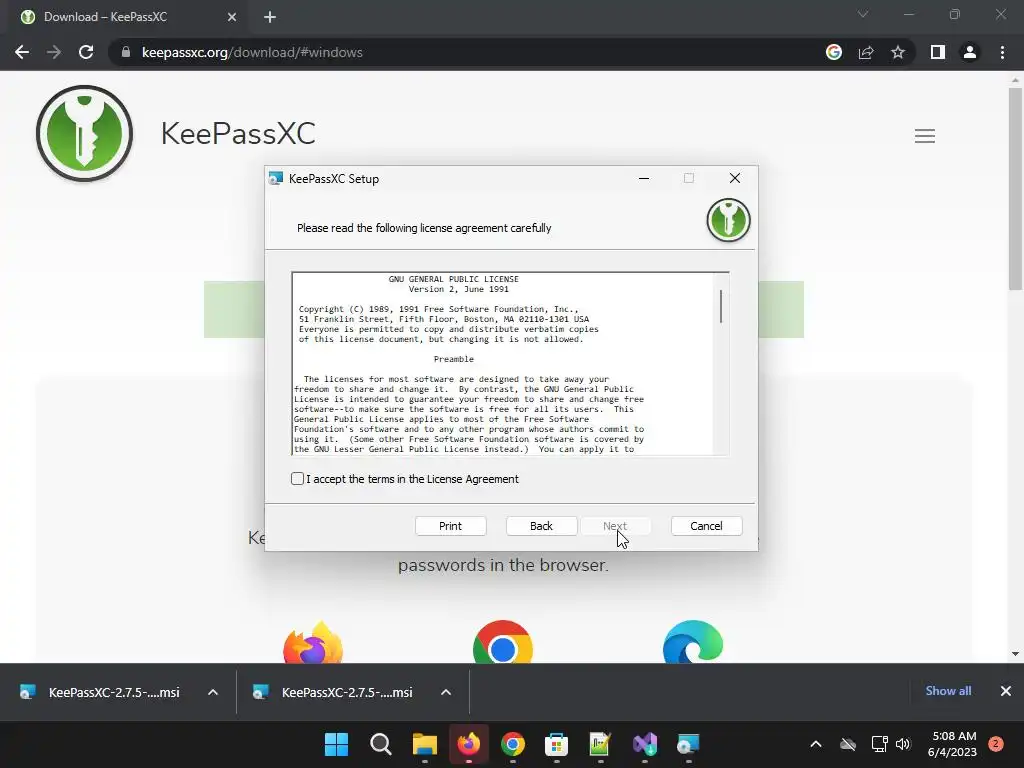The height and width of the screenshot is (768, 1024).
Task: Open the Windows Start menu
Action: [x=336, y=744]
